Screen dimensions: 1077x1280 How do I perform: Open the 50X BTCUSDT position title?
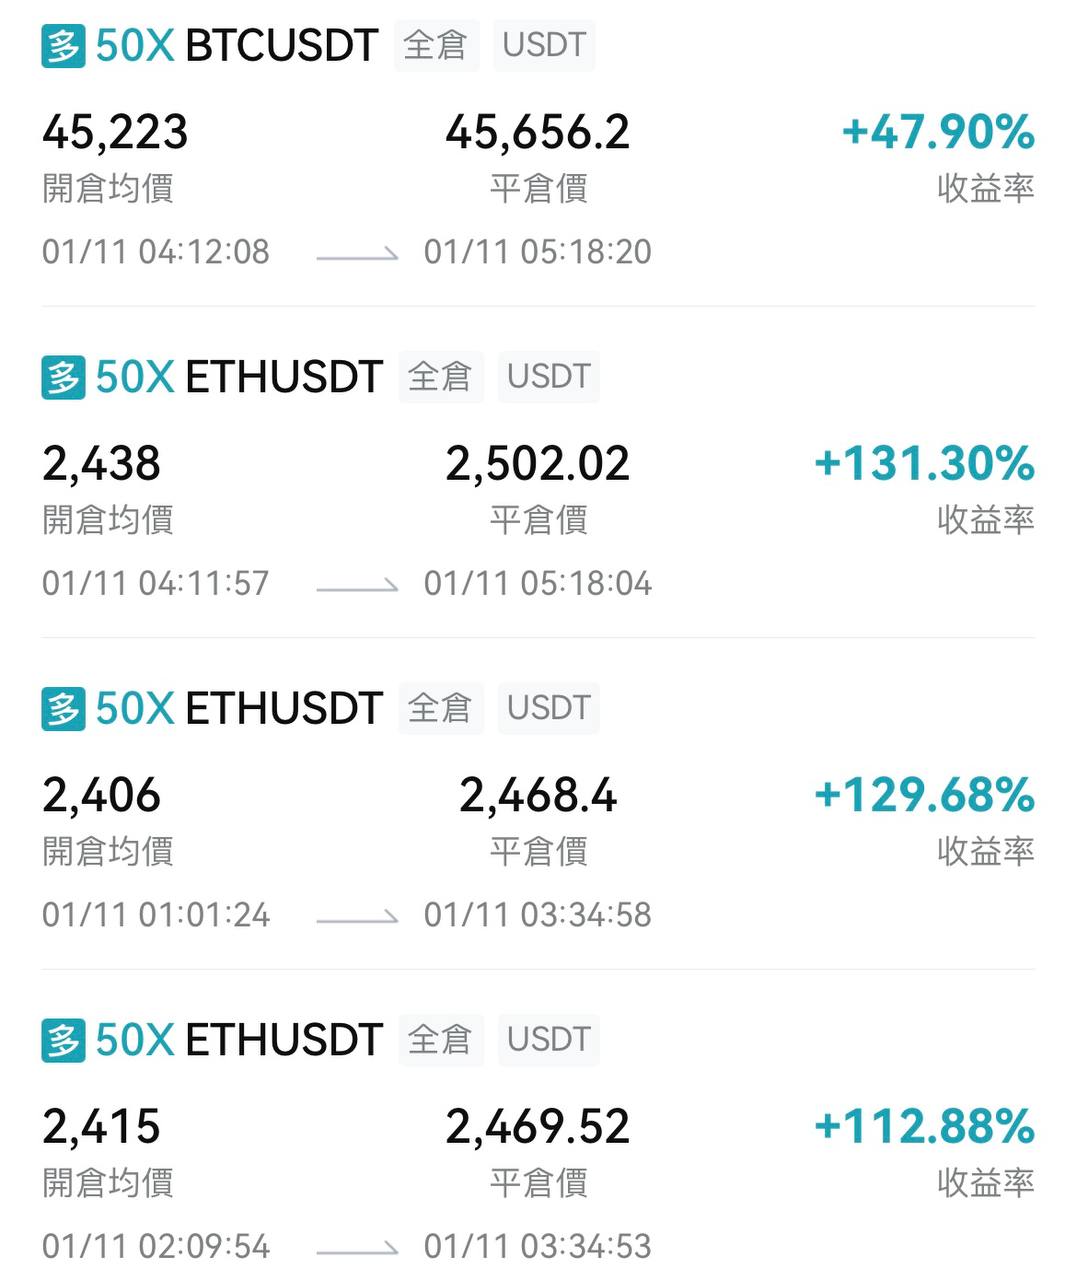[237, 46]
